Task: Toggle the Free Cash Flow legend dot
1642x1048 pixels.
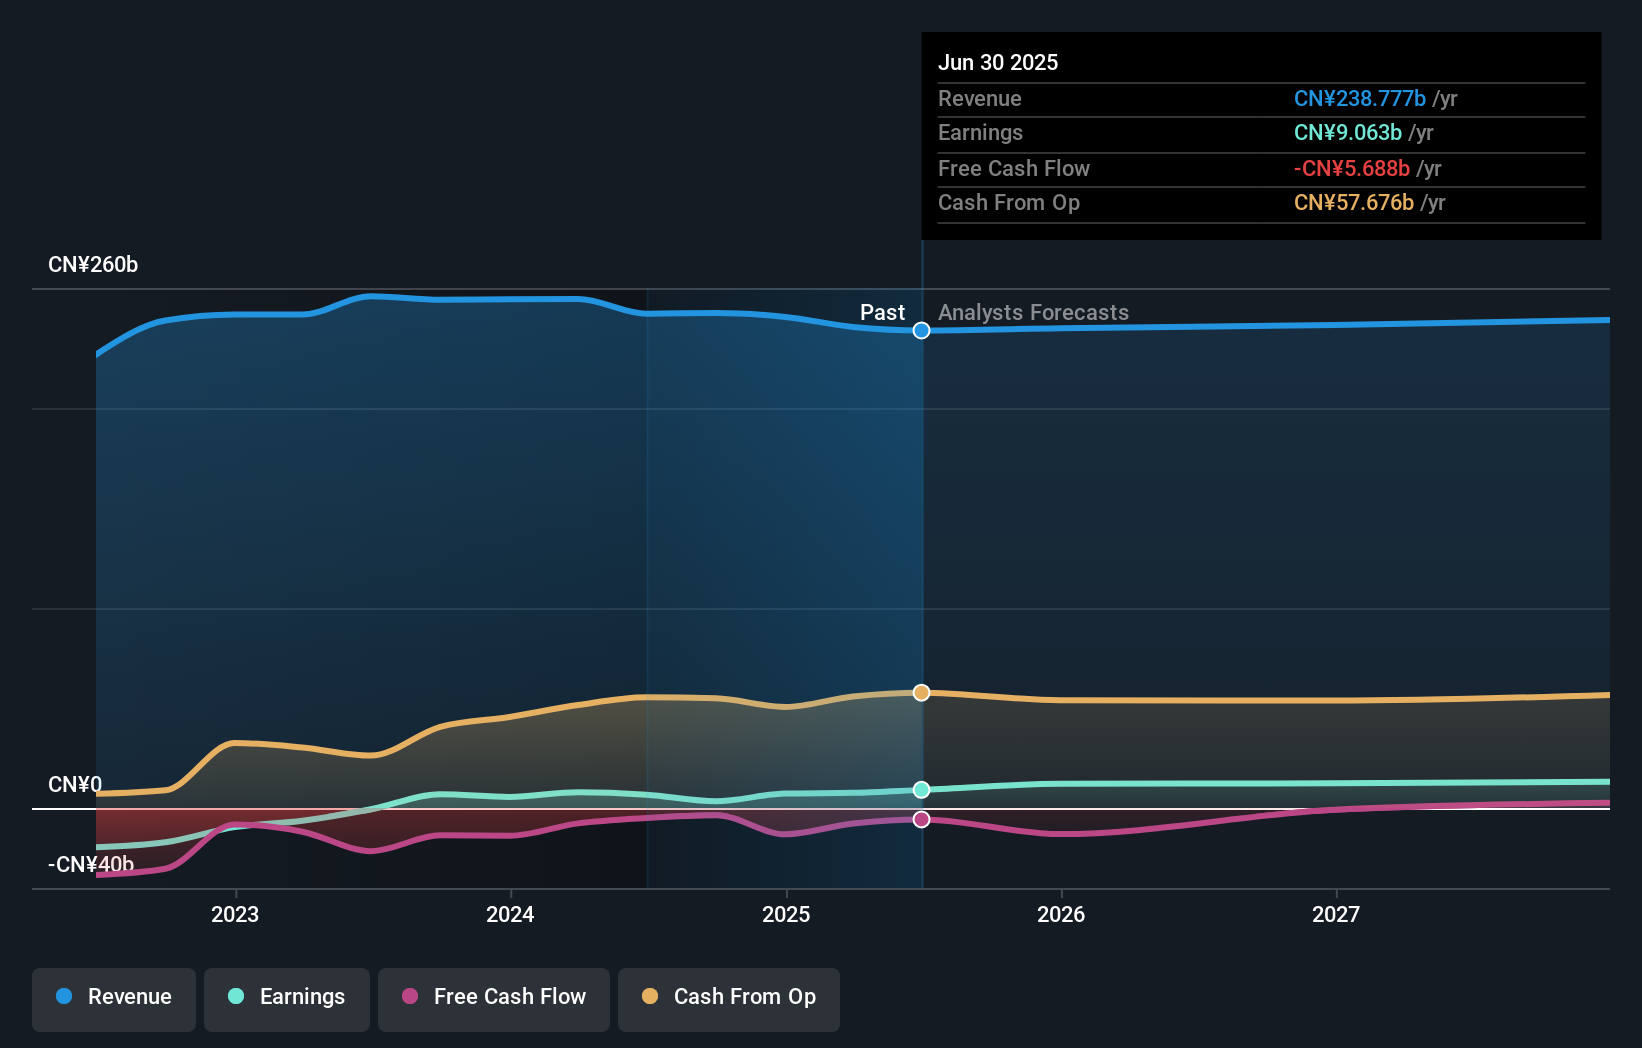Action: [411, 997]
